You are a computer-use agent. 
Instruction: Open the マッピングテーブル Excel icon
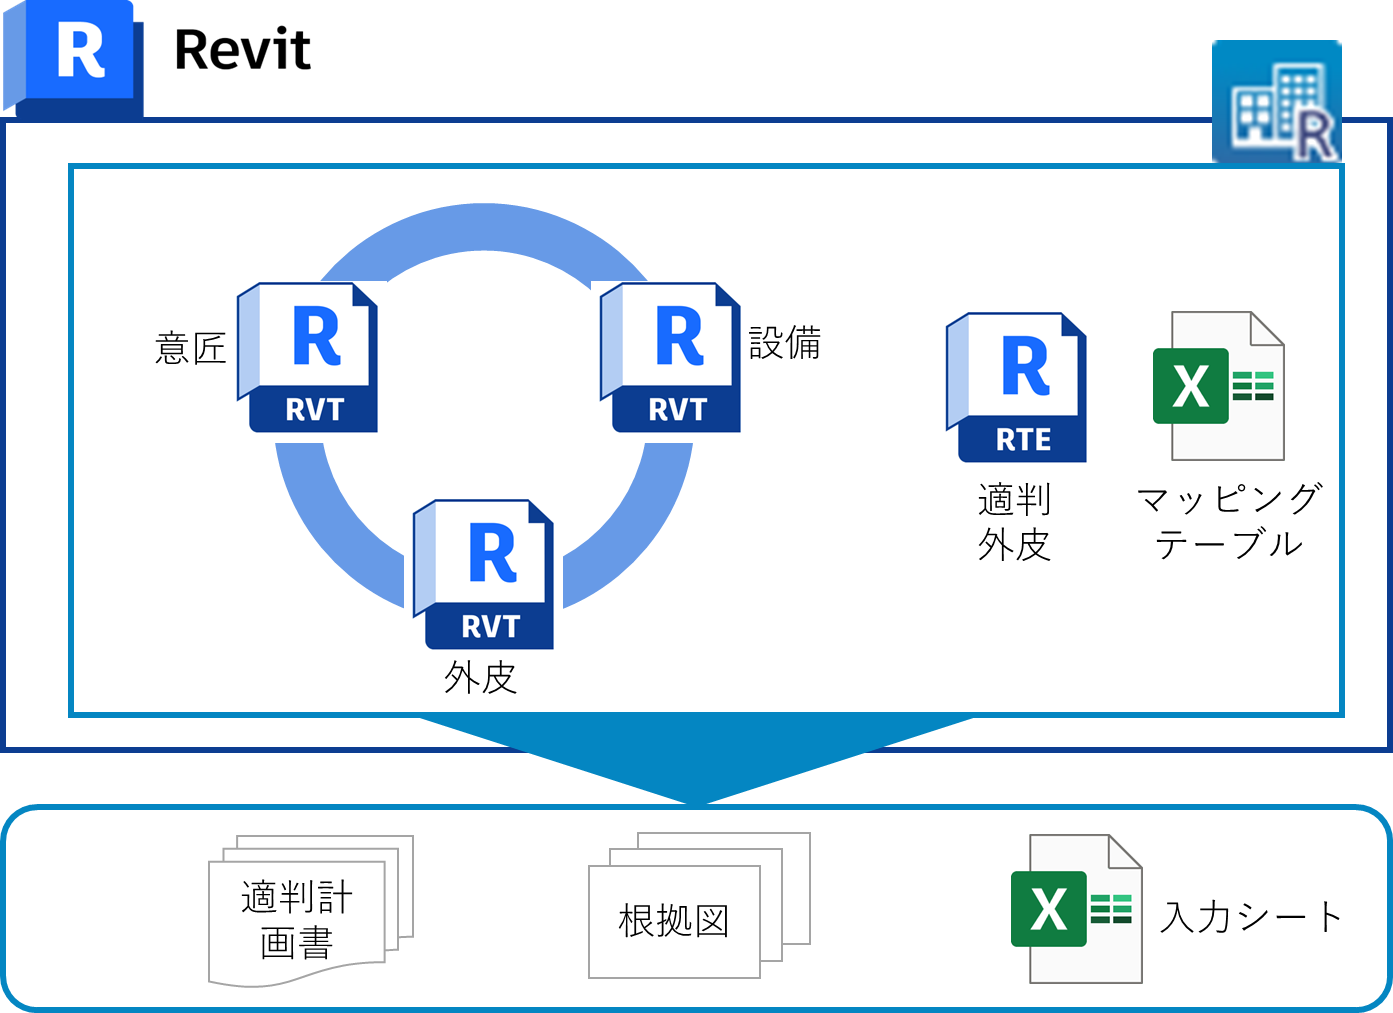(1219, 386)
